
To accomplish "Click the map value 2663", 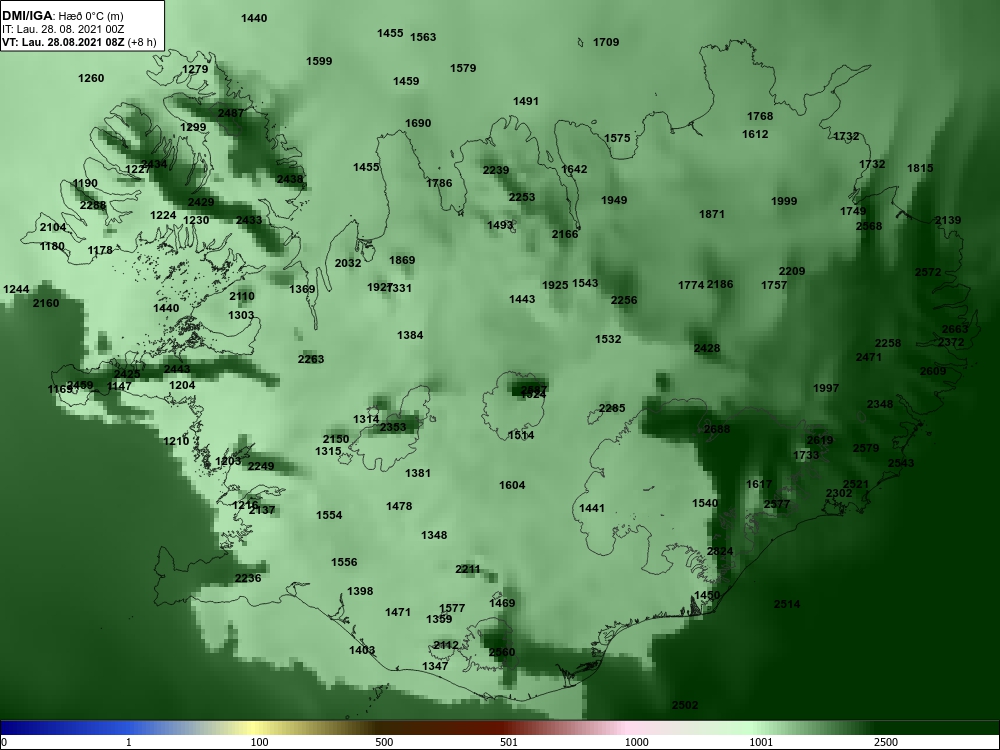I will click(955, 329).
